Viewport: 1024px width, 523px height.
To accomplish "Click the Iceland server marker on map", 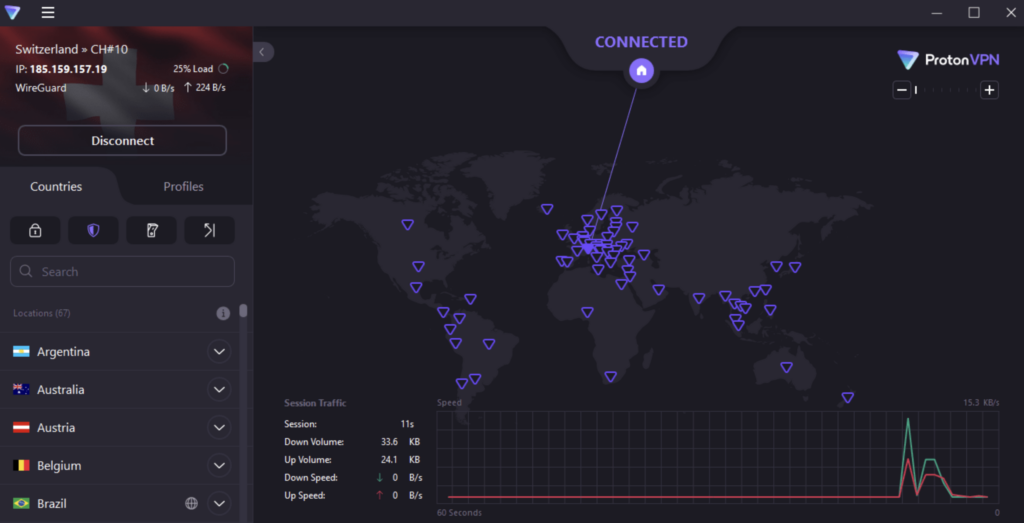I will pyautogui.click(x=547, y=209).
